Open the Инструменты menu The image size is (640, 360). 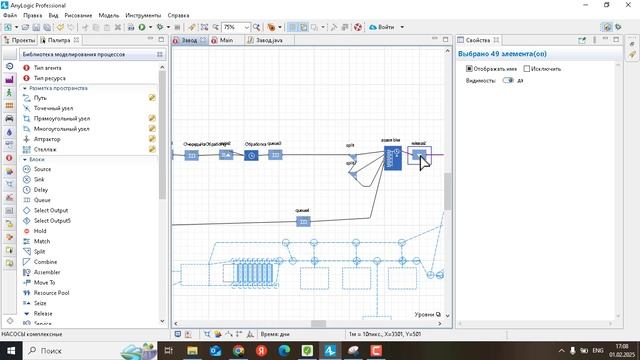click(x=143, y=15)
